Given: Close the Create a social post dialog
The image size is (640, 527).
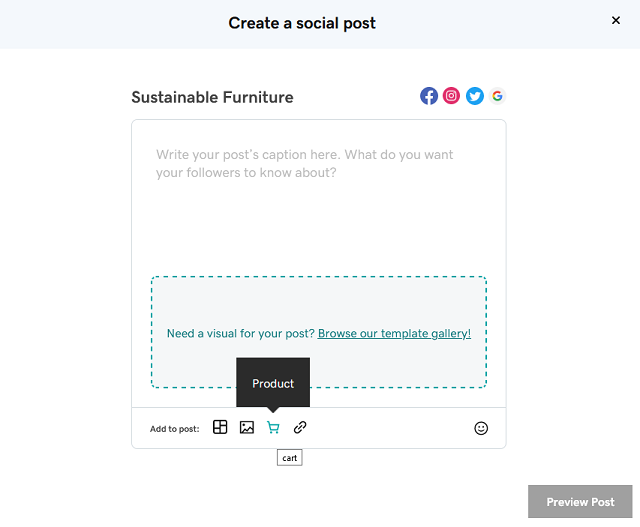Looking at the screenshot, I should click(616, 20).
